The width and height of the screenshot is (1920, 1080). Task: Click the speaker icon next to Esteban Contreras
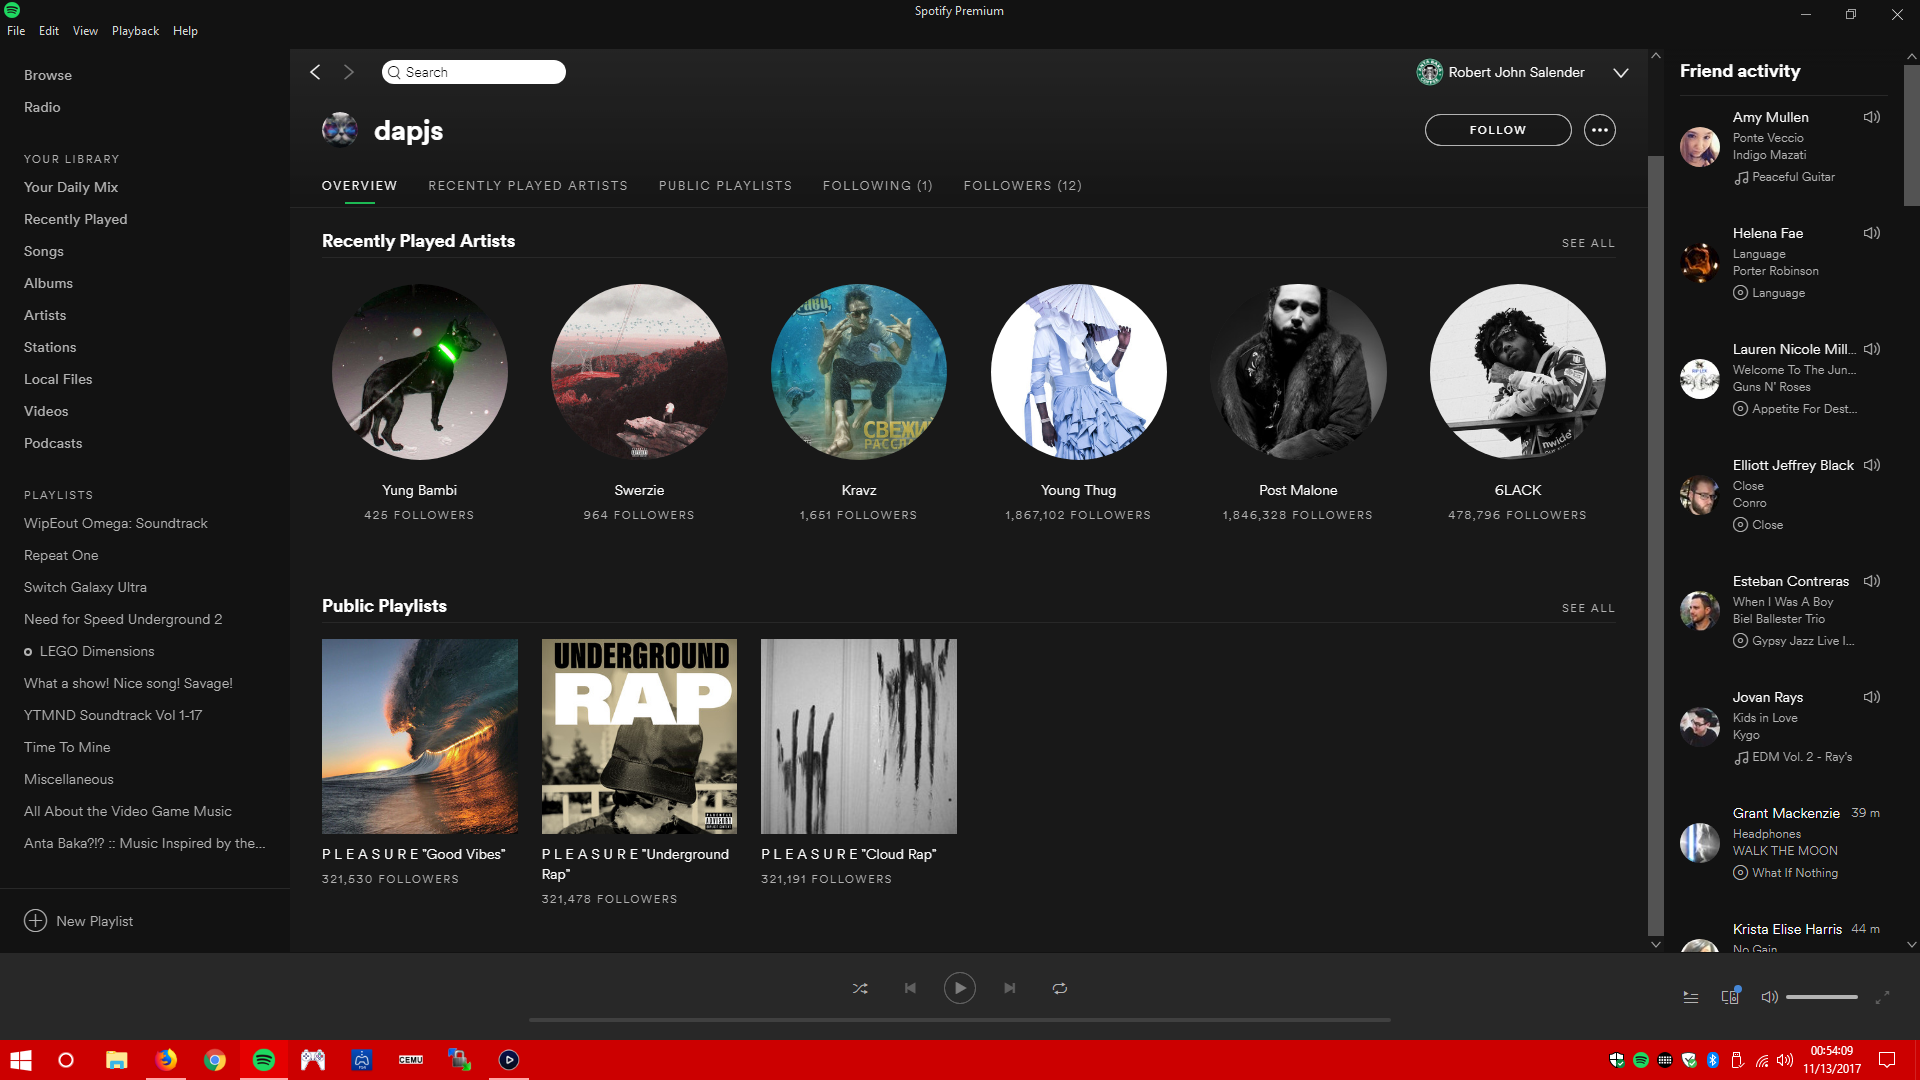1872,581
